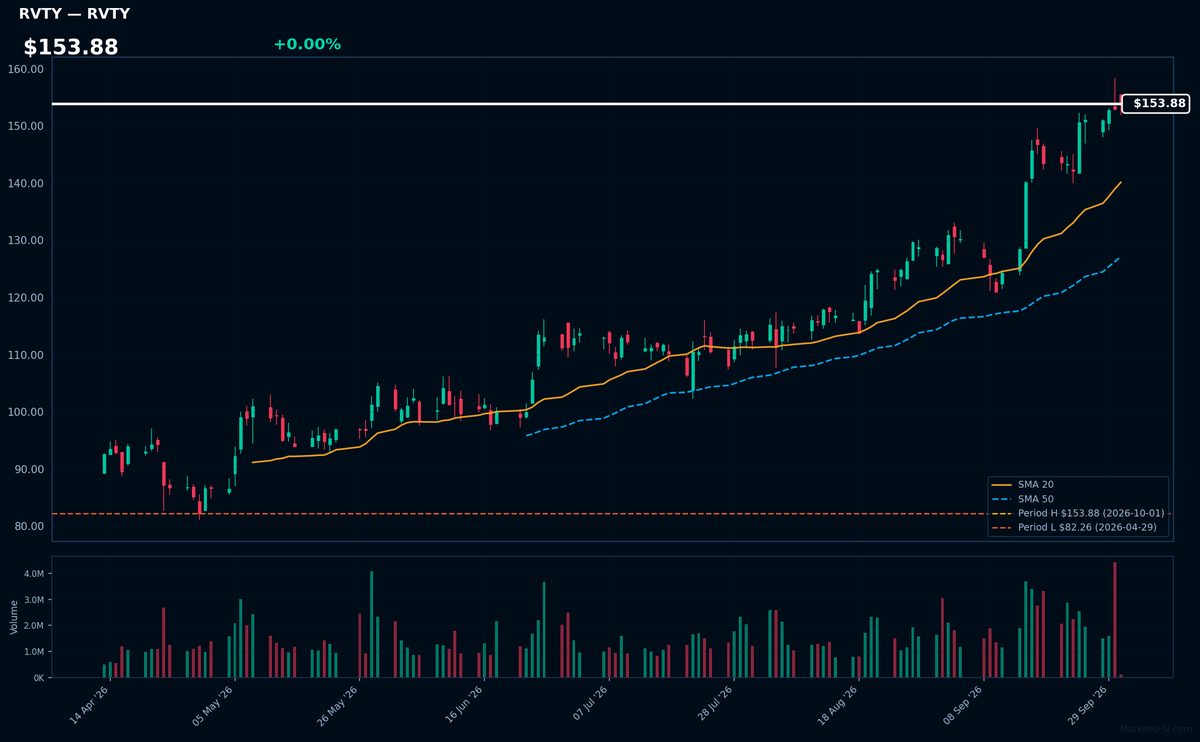Click the 90.00 price axis label
Viewport: 1200px width, 742px height.
point(28,469)
